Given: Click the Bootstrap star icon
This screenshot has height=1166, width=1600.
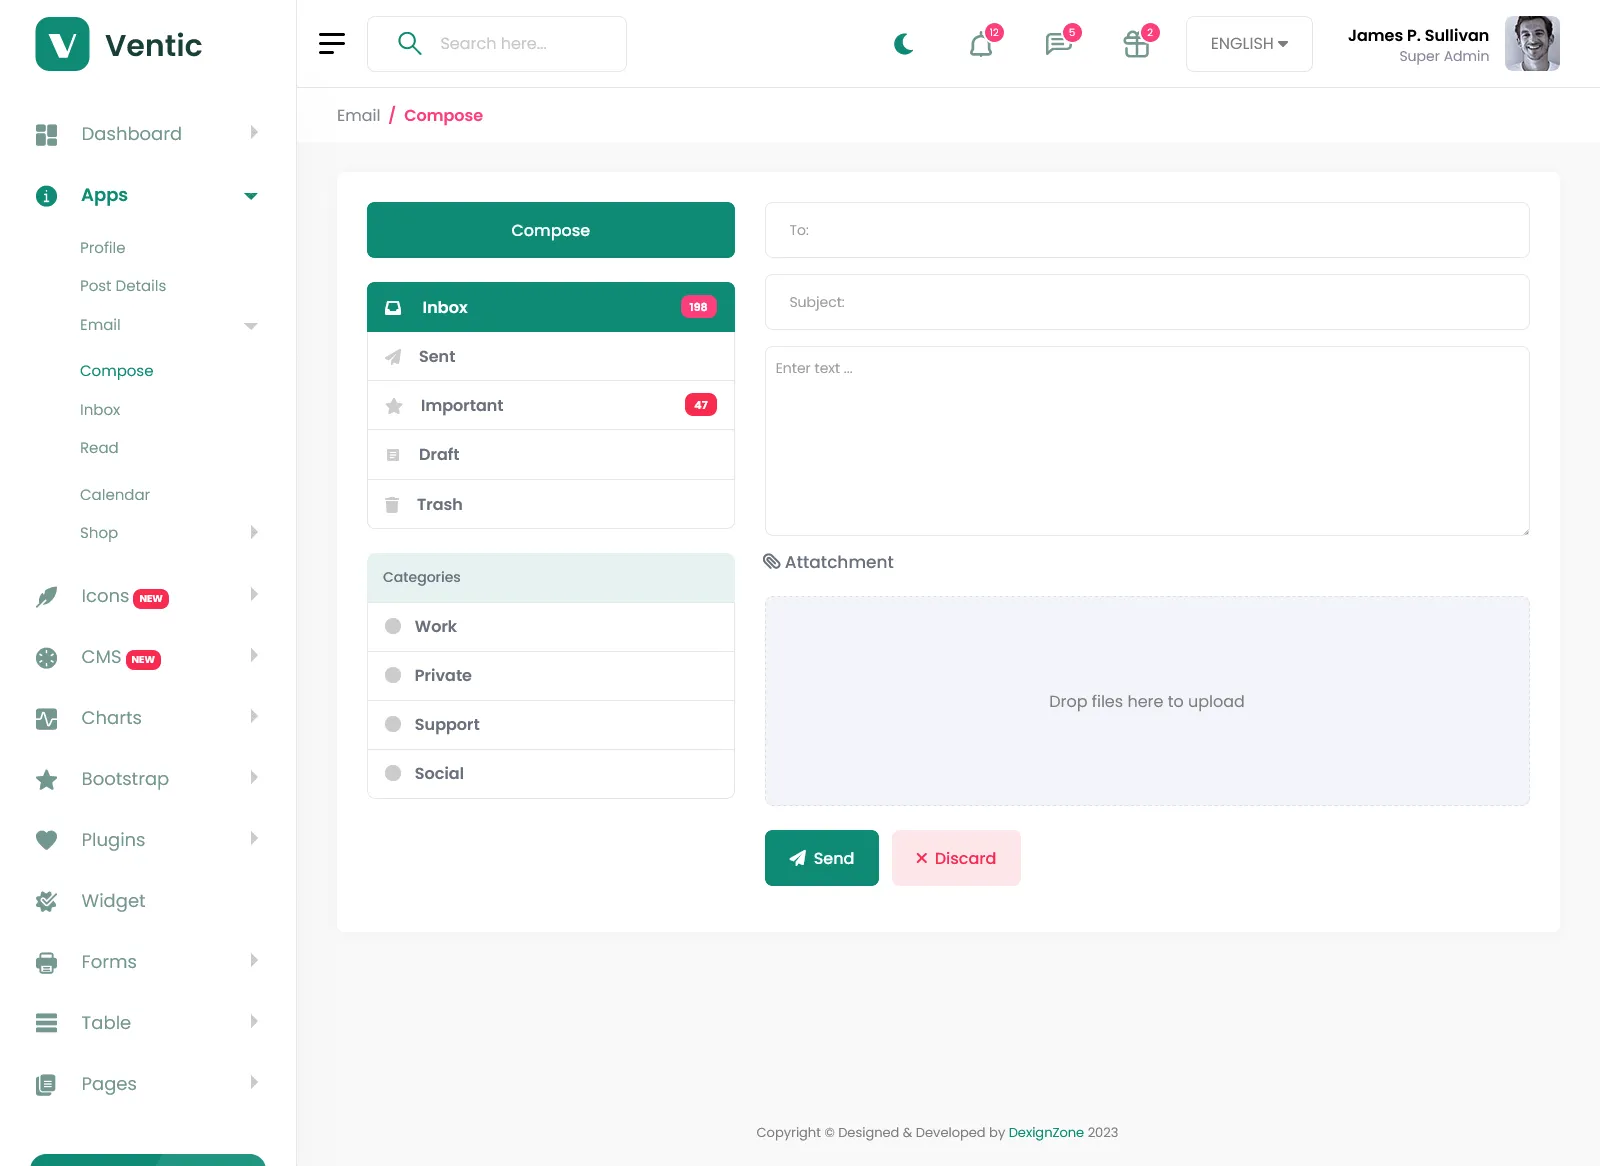Looking at the screenshot, I should click(47, 780).
